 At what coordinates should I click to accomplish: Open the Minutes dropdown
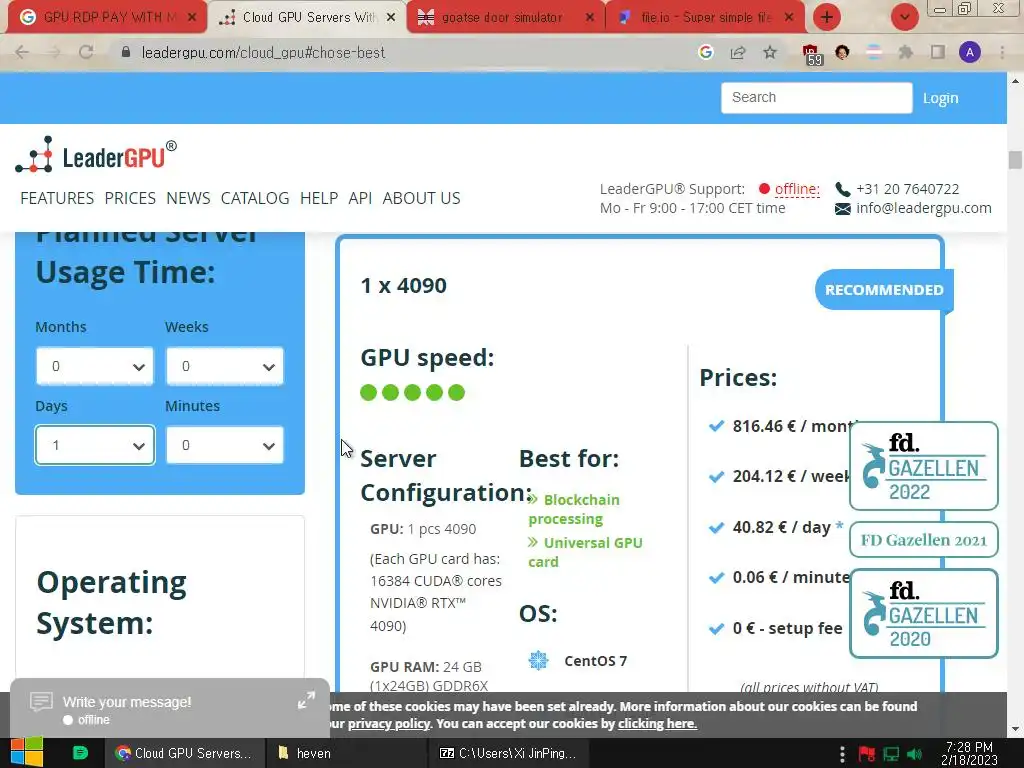coord(225,445)
